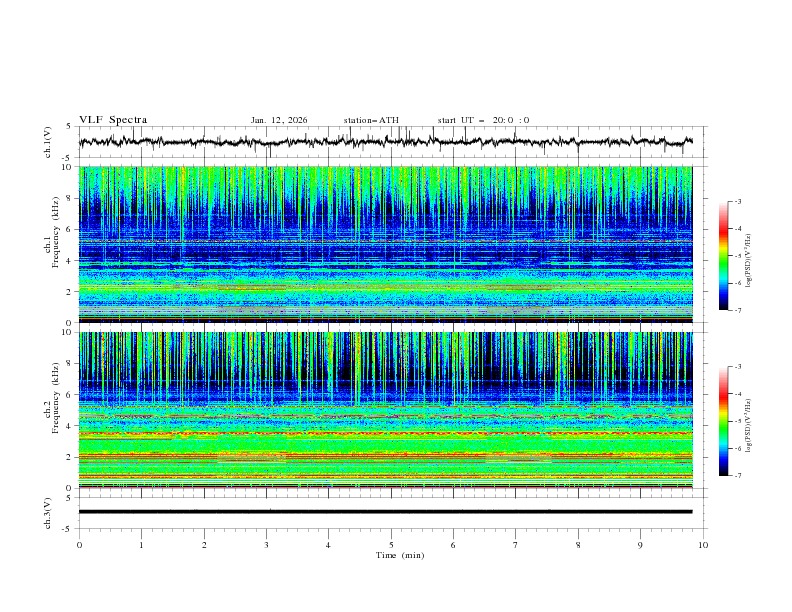Click time axis tick label '10'
Viewport: 792px width, 612px height.
[x=703, y=545]
